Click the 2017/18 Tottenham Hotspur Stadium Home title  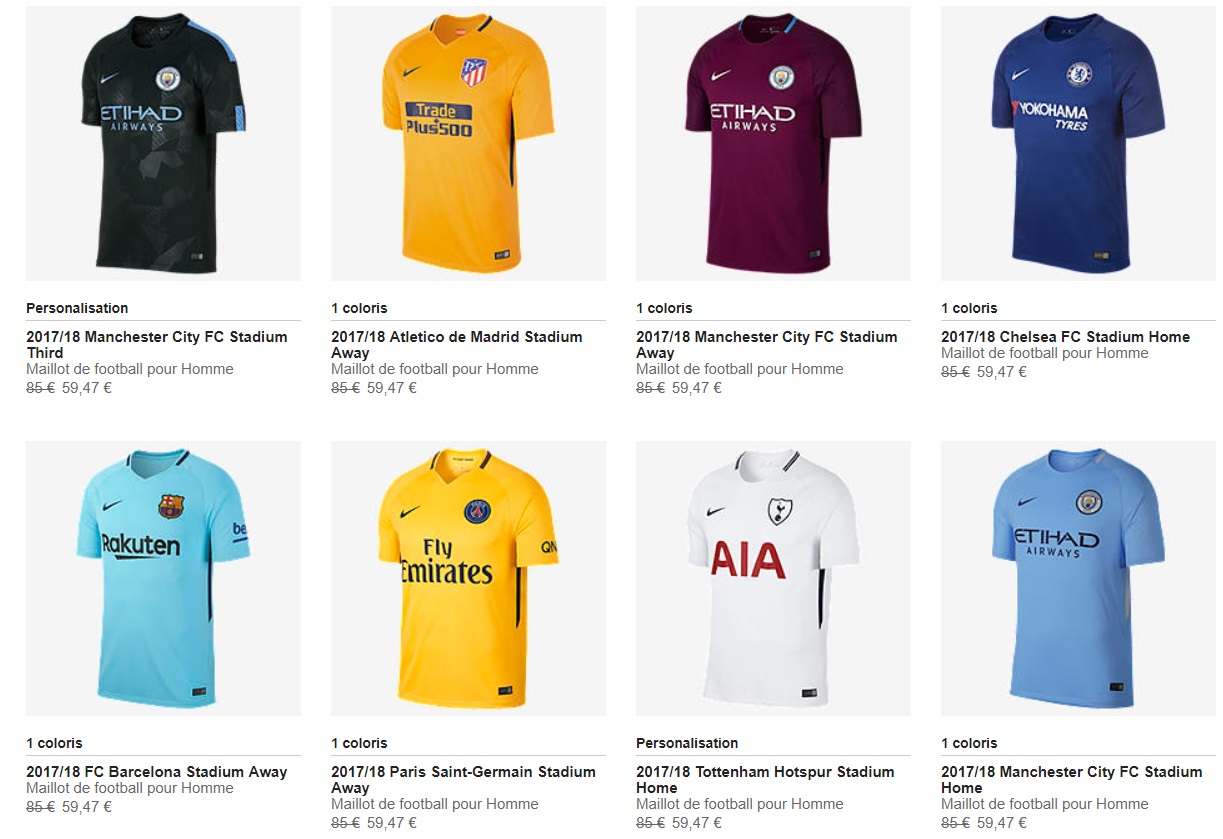point(765,780)
